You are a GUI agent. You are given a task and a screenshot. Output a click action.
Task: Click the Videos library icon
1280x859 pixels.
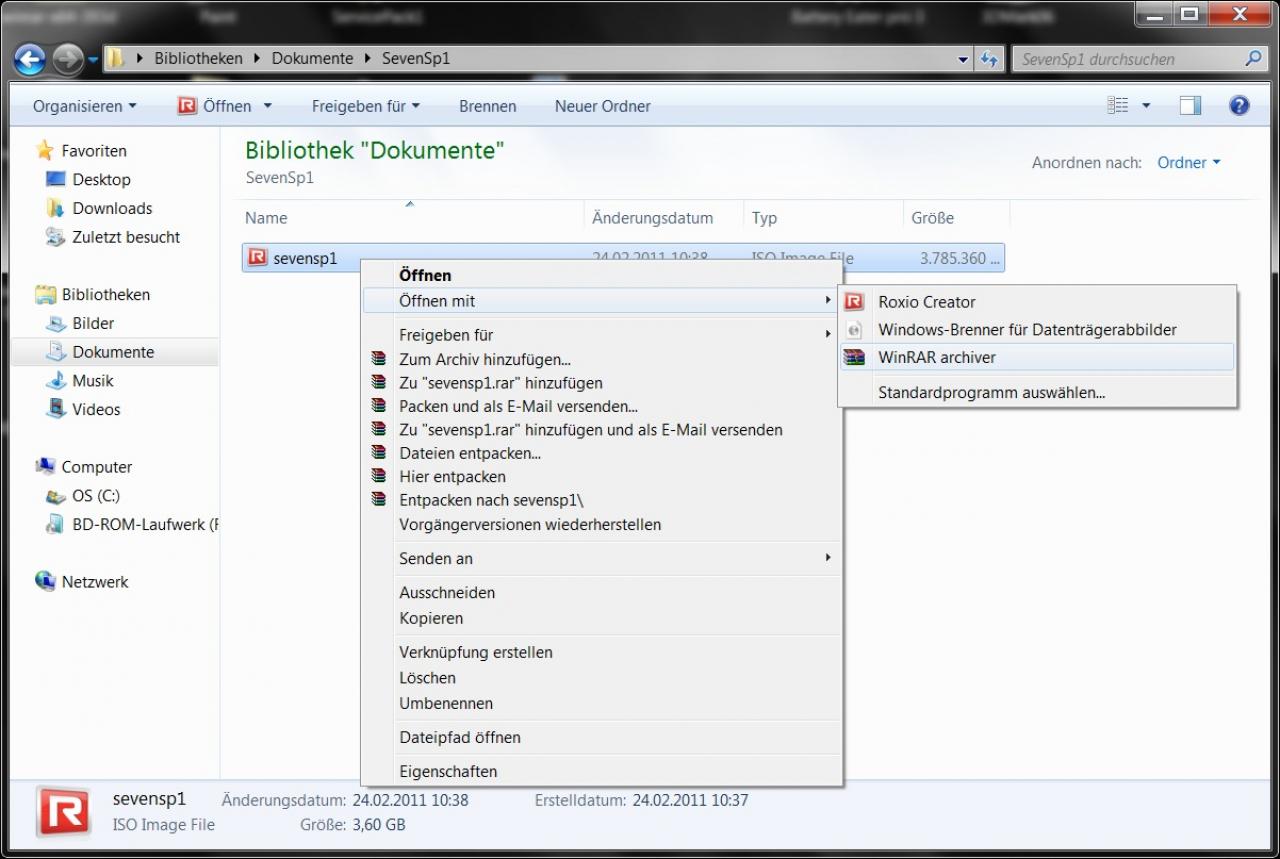(x=56, y=410)
